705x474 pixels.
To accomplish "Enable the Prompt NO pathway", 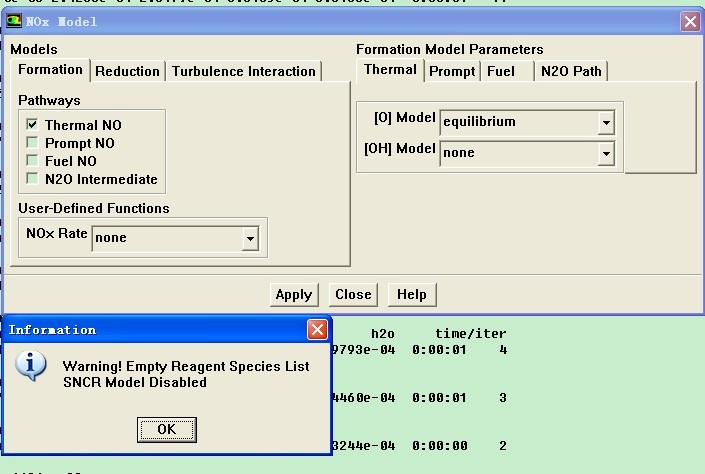I will coord(33,143).
